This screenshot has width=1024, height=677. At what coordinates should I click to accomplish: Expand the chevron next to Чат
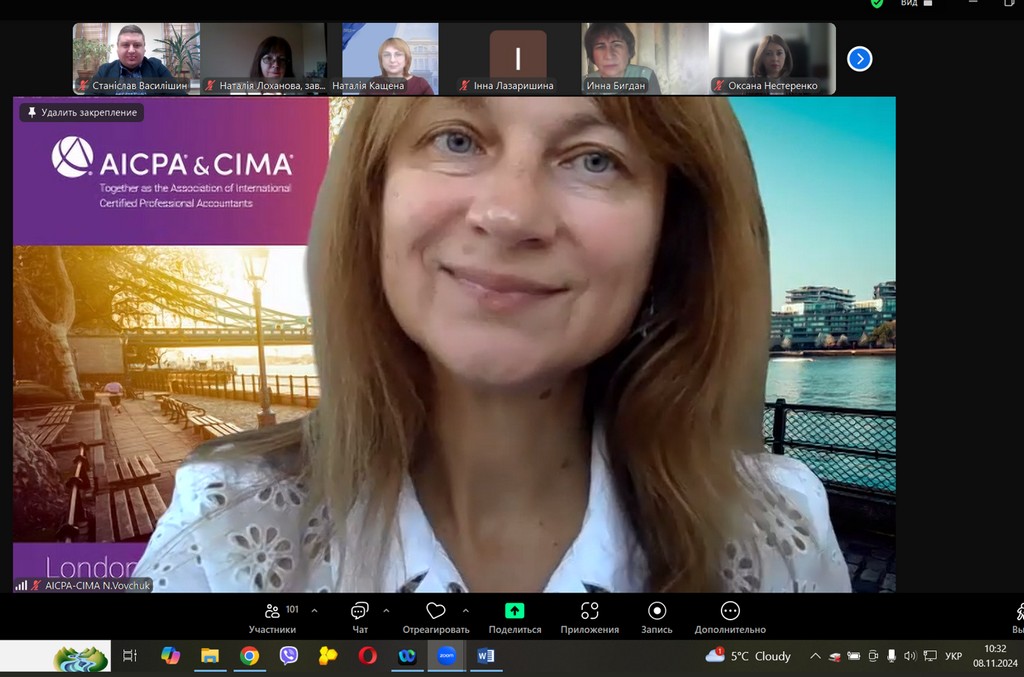[x=386, y=610]
